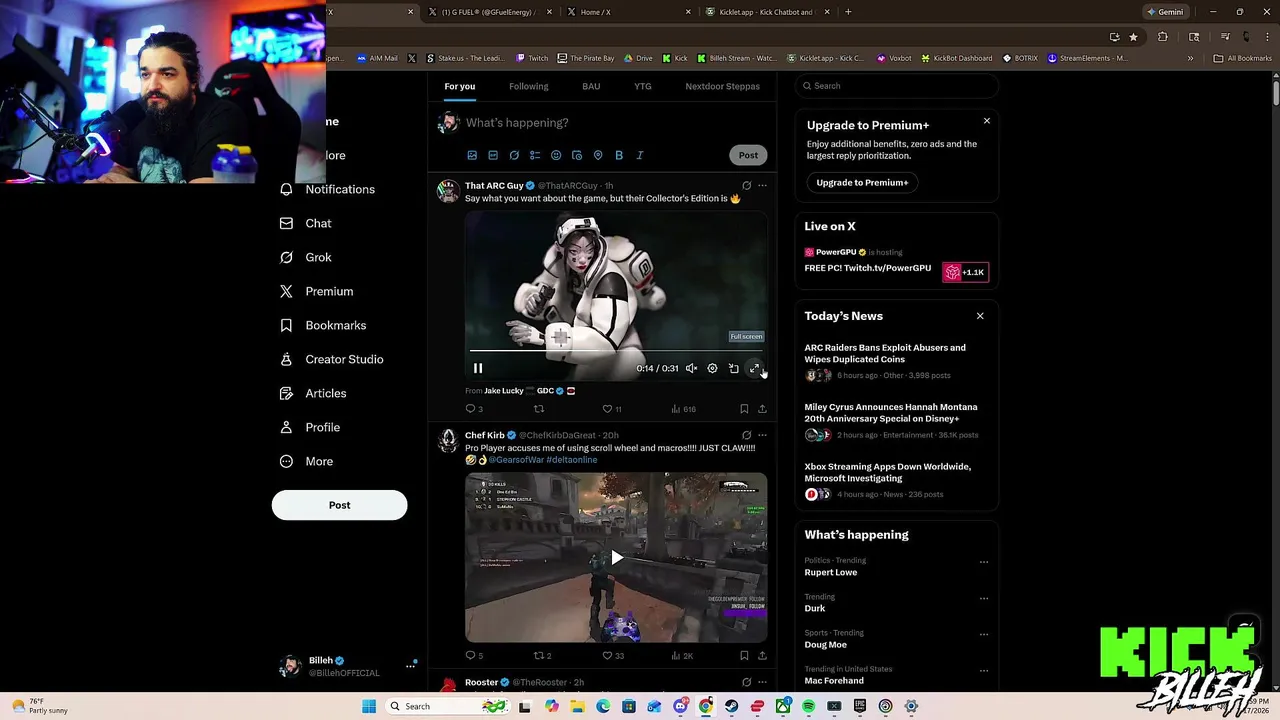Open Grok explain on Chef Kirb's post

pyautogui.click(x=746, y=435)
